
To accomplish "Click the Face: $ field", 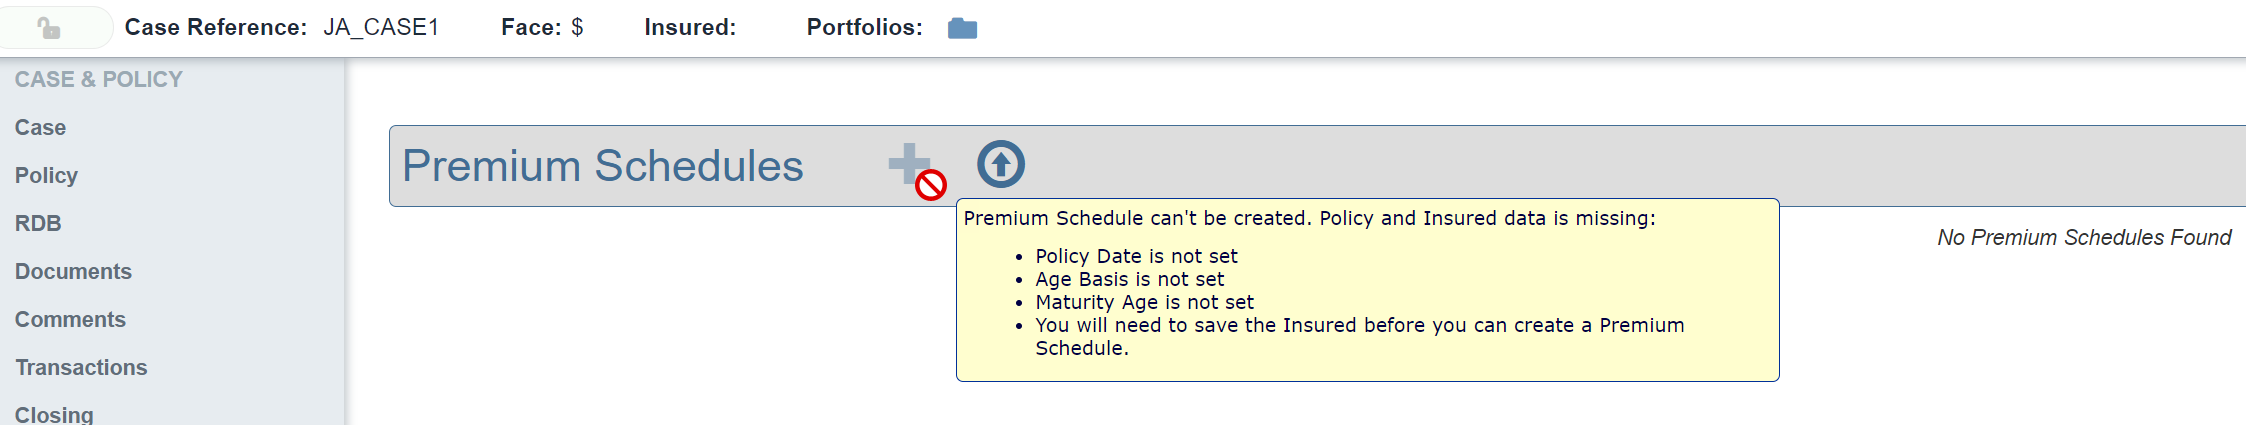I will tap(542, 28).
